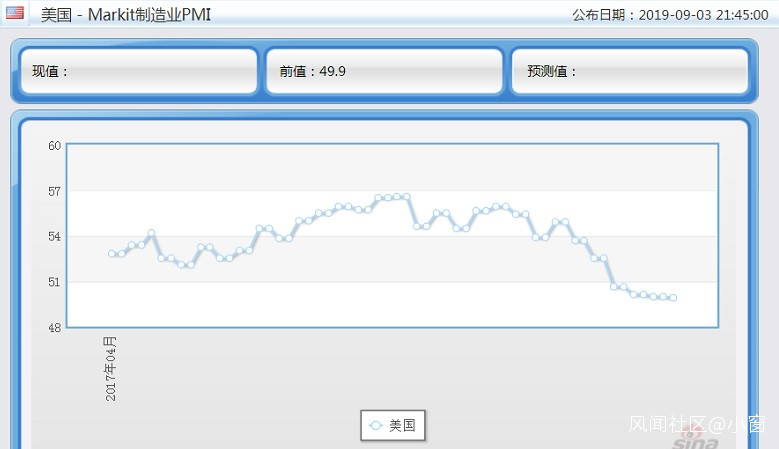Screen dimensions: 779x449
Task: Click the y-axis label 57
Action: click(54, 191)
